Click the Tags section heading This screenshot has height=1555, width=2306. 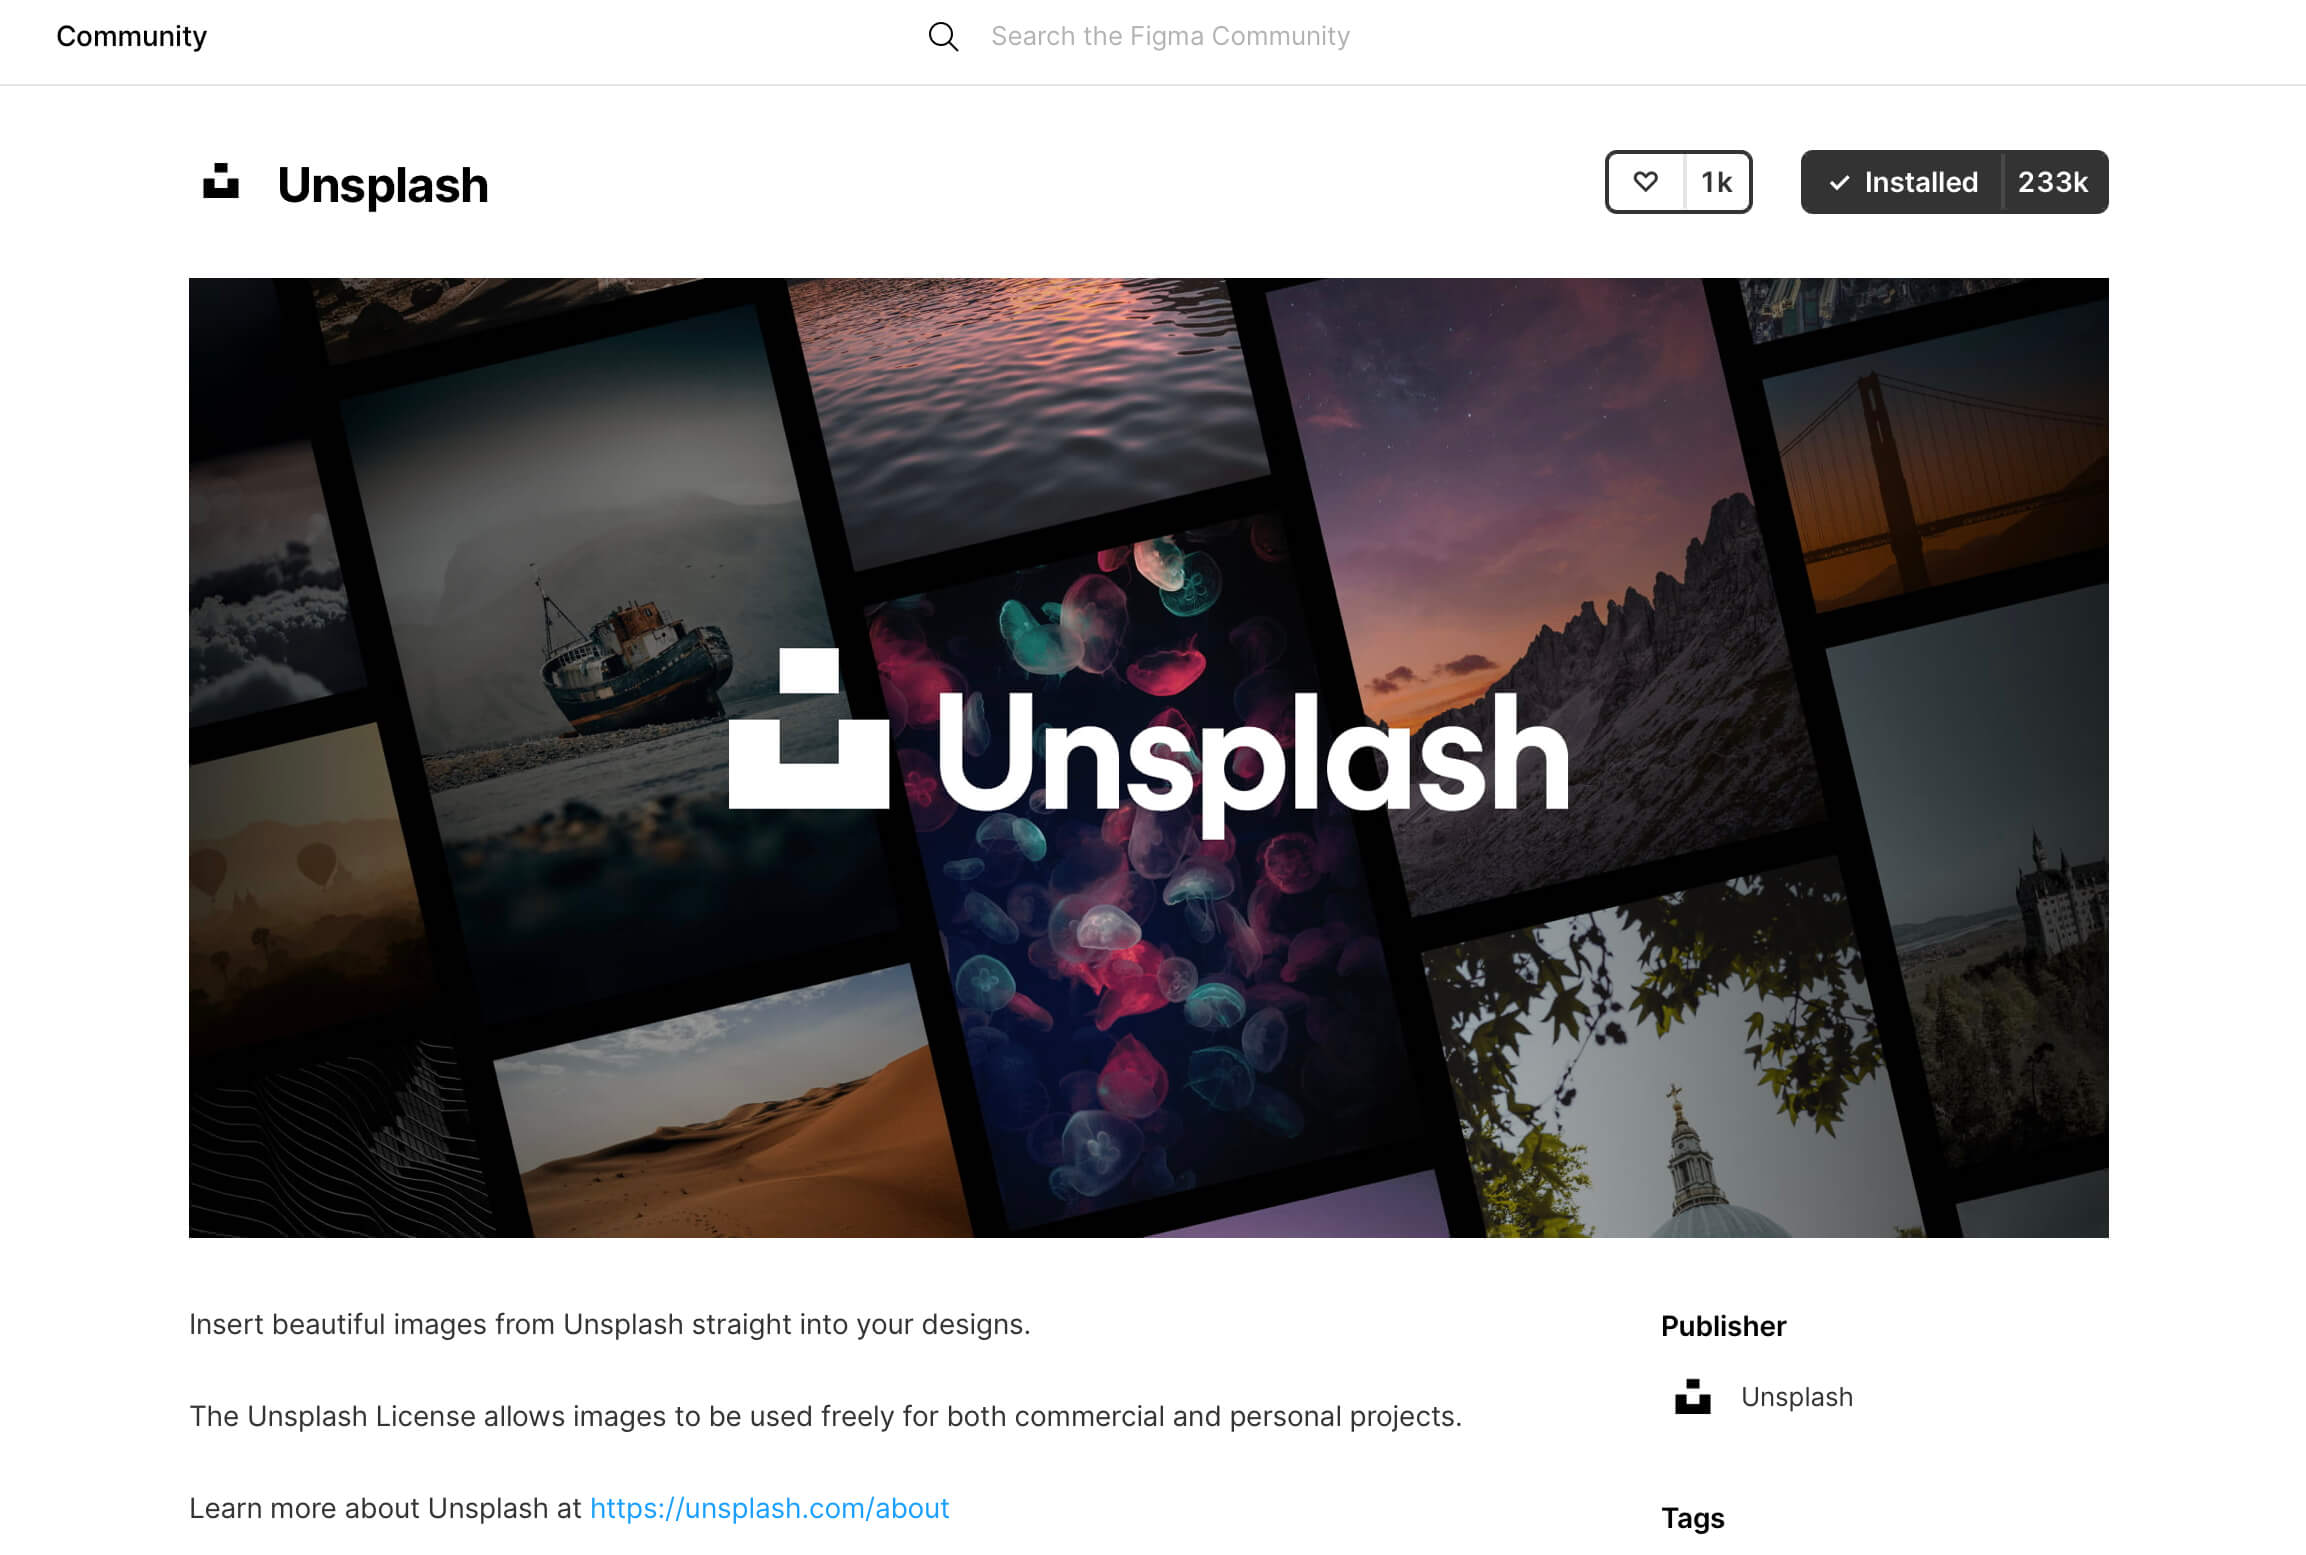tap(1693, 1518)
